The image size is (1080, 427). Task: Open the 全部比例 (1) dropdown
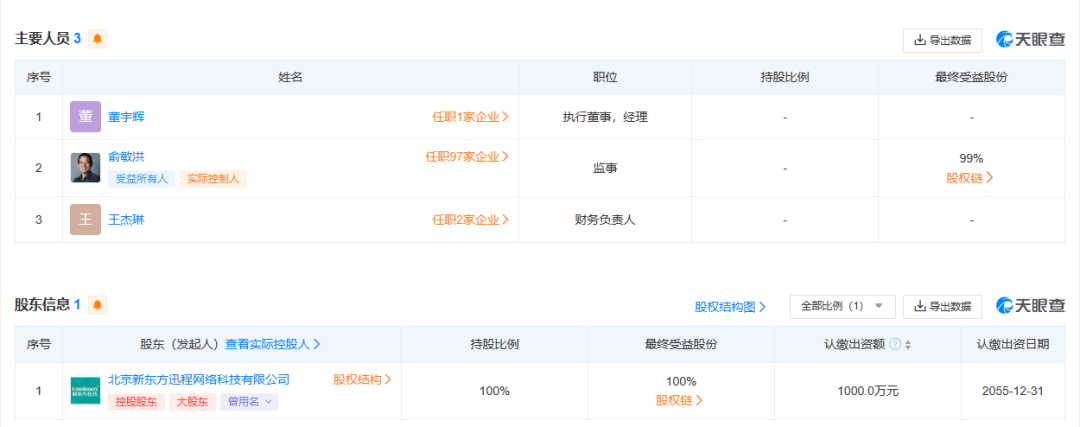tap(842, 306)
